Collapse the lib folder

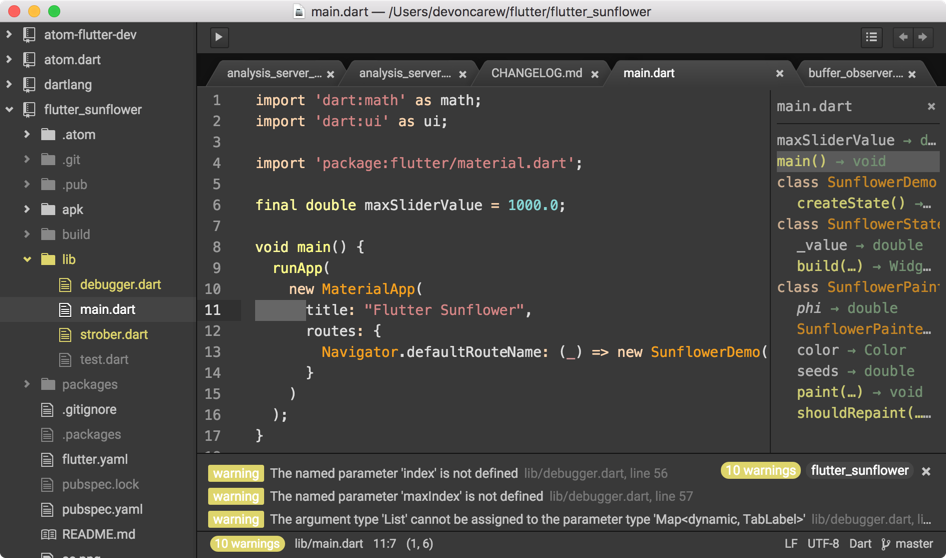click(x=27, y=259)
